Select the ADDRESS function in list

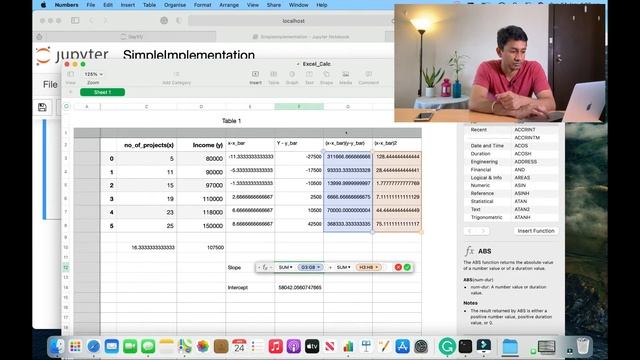pos(526,162)
